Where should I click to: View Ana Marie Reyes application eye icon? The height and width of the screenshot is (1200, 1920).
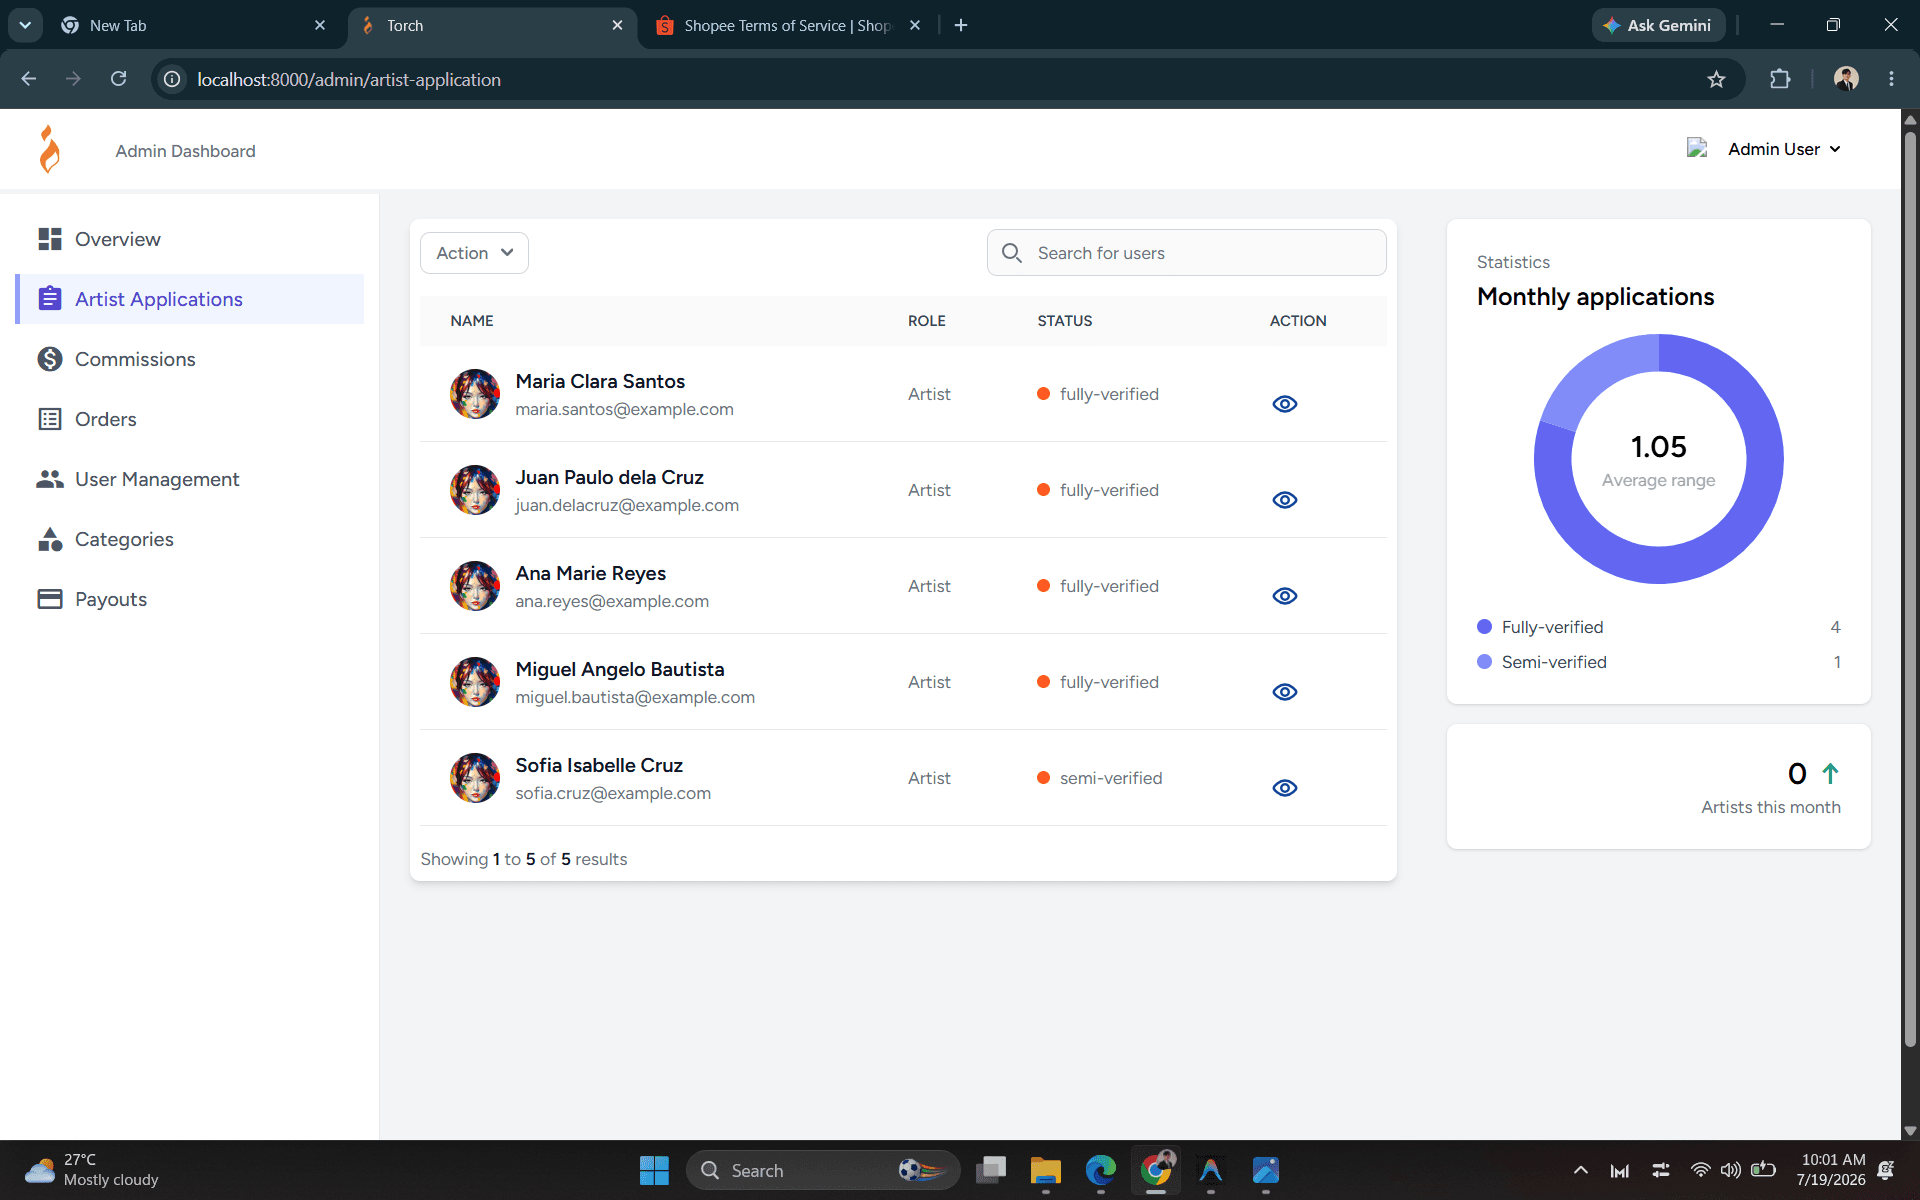[1285, 596]
